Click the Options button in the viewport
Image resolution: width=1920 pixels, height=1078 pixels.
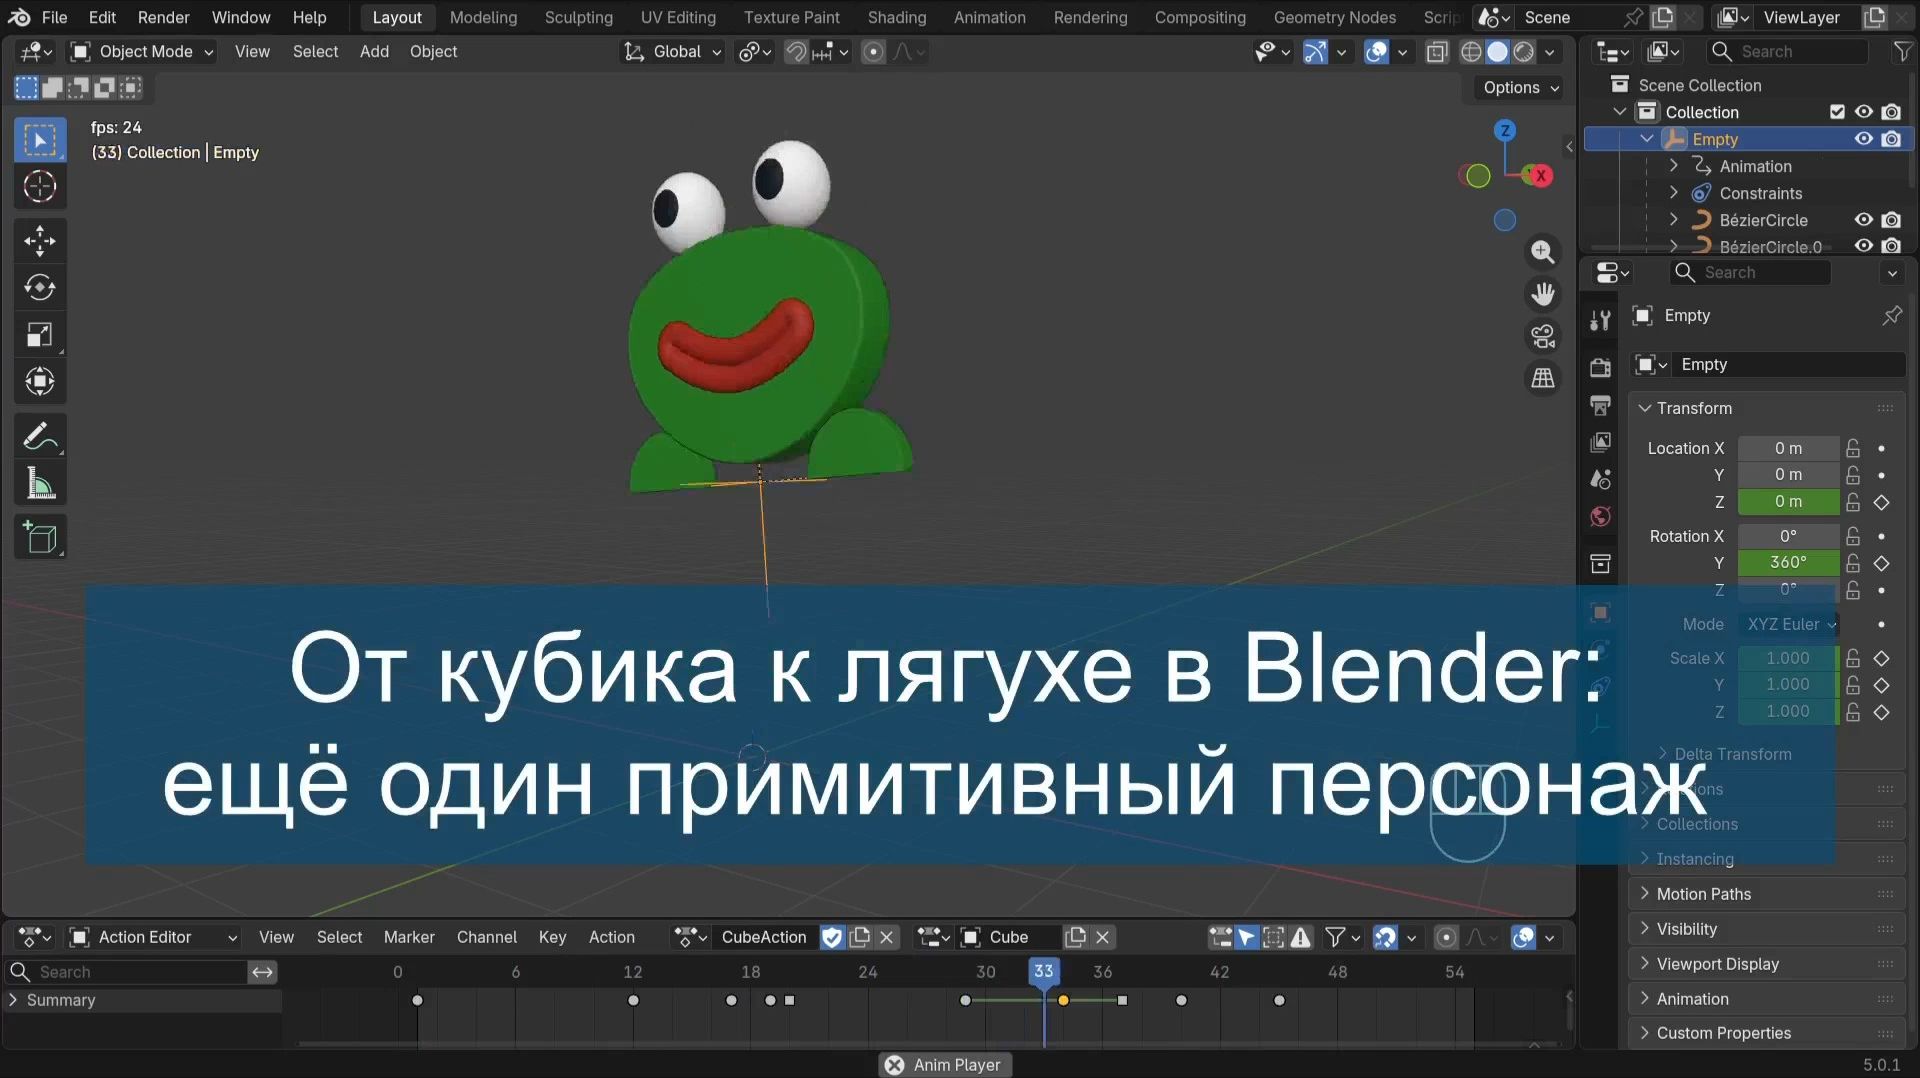tap(1516, 87)
